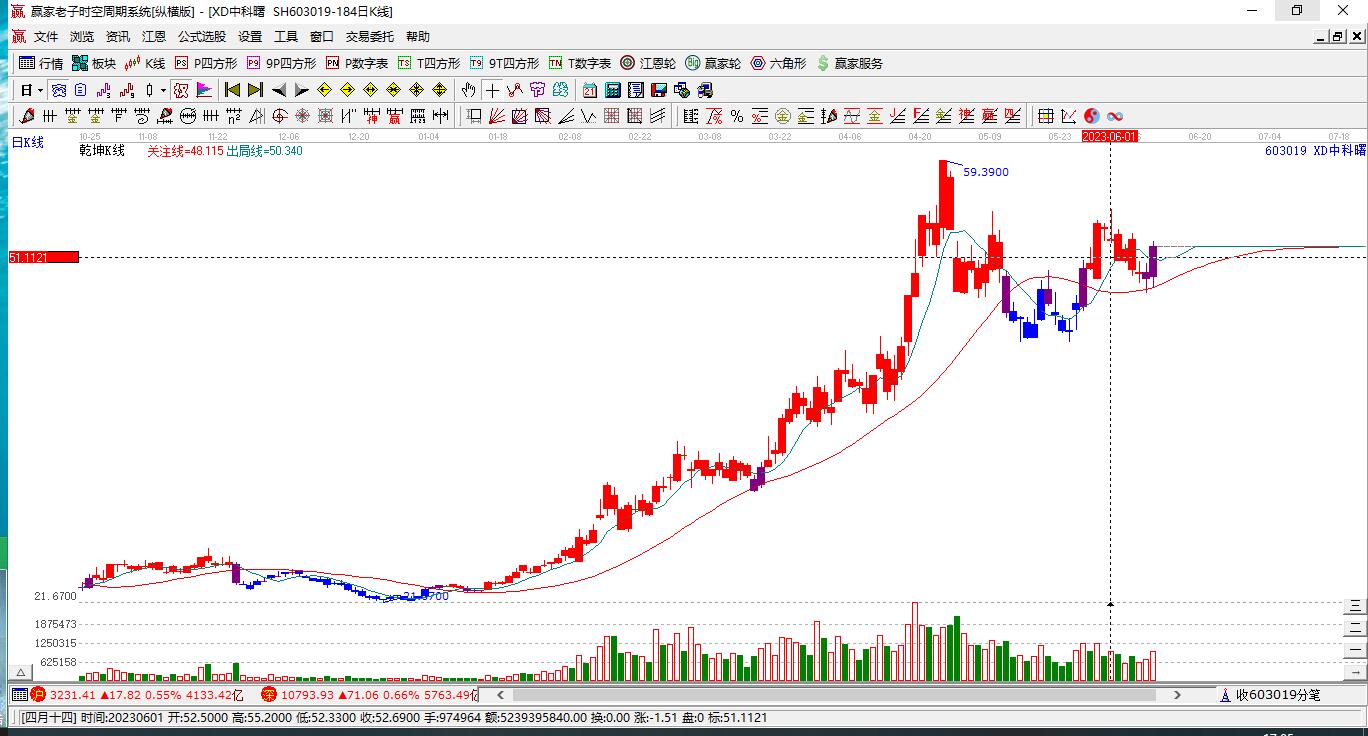Open the yin-yang taiji icon
This screenshot has width=1368, height=736.
pos(1092,116)
